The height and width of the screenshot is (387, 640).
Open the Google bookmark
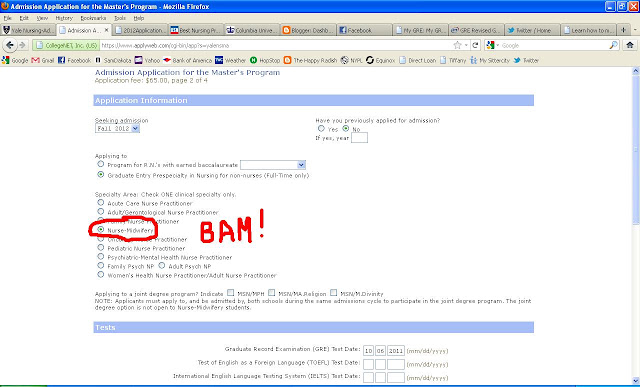click(15, 60)
